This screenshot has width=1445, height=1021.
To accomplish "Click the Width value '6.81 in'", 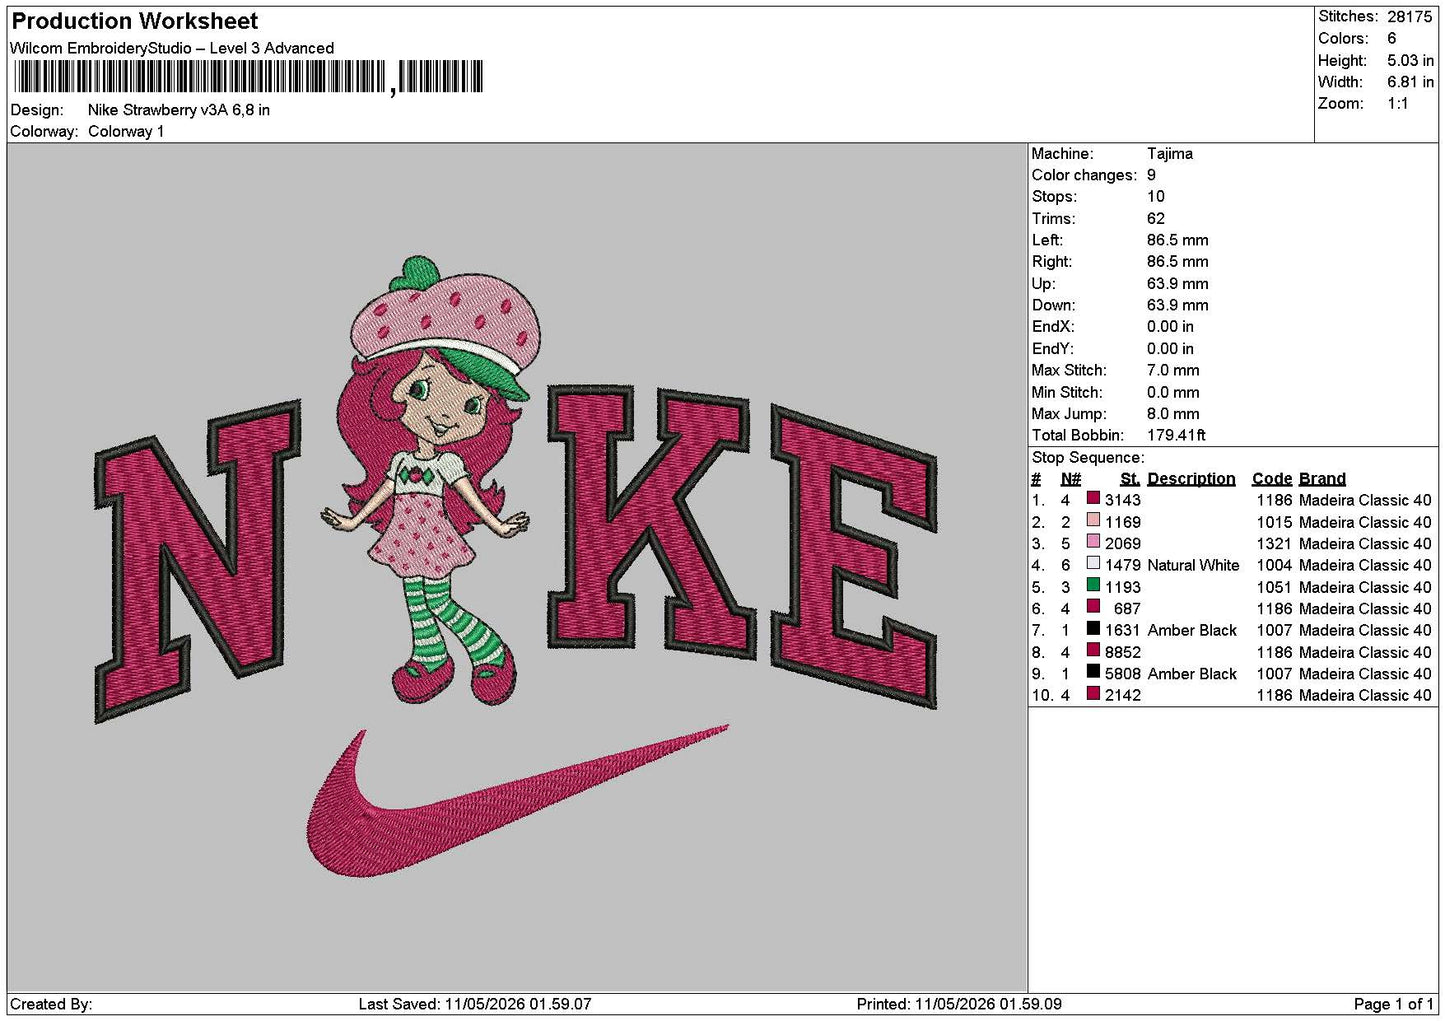I will 1410,82.
